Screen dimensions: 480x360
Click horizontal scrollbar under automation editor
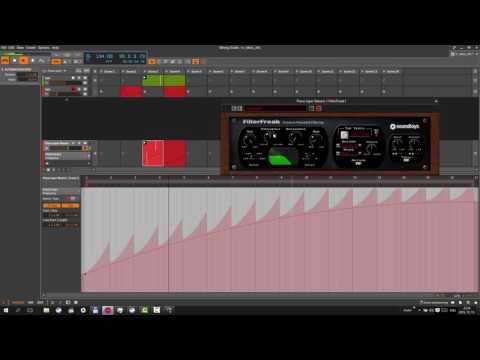tap(260, 295)
